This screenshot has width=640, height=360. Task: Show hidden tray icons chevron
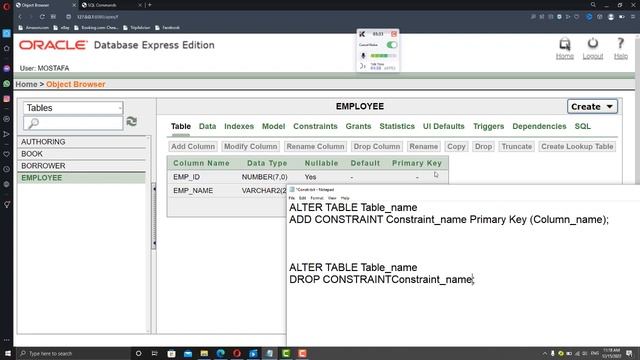(544, 353)
